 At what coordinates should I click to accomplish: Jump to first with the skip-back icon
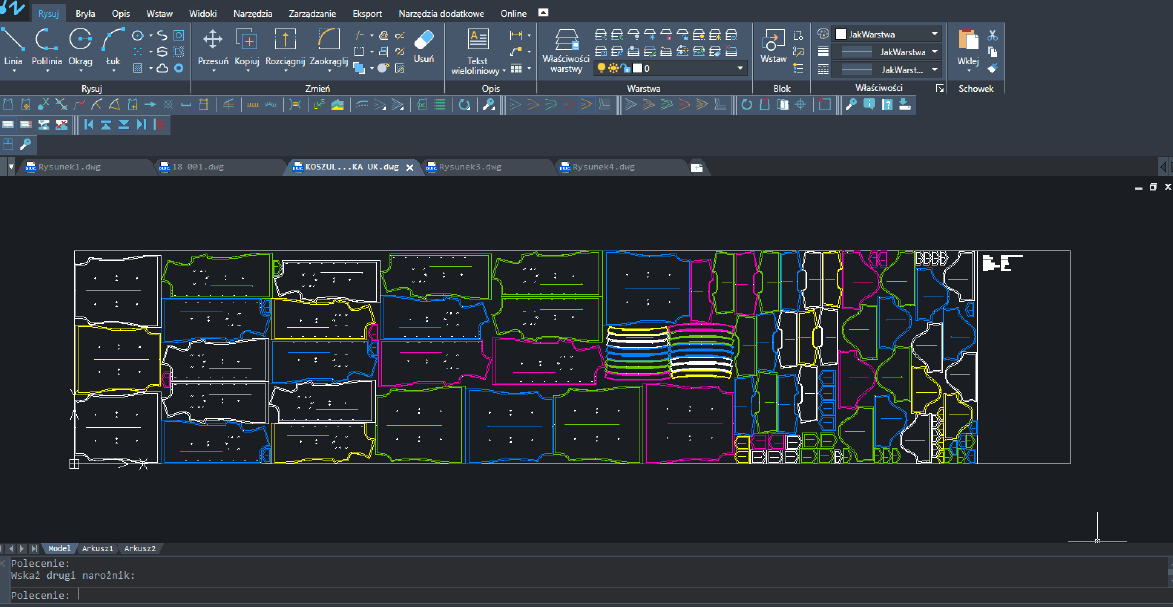89,125
